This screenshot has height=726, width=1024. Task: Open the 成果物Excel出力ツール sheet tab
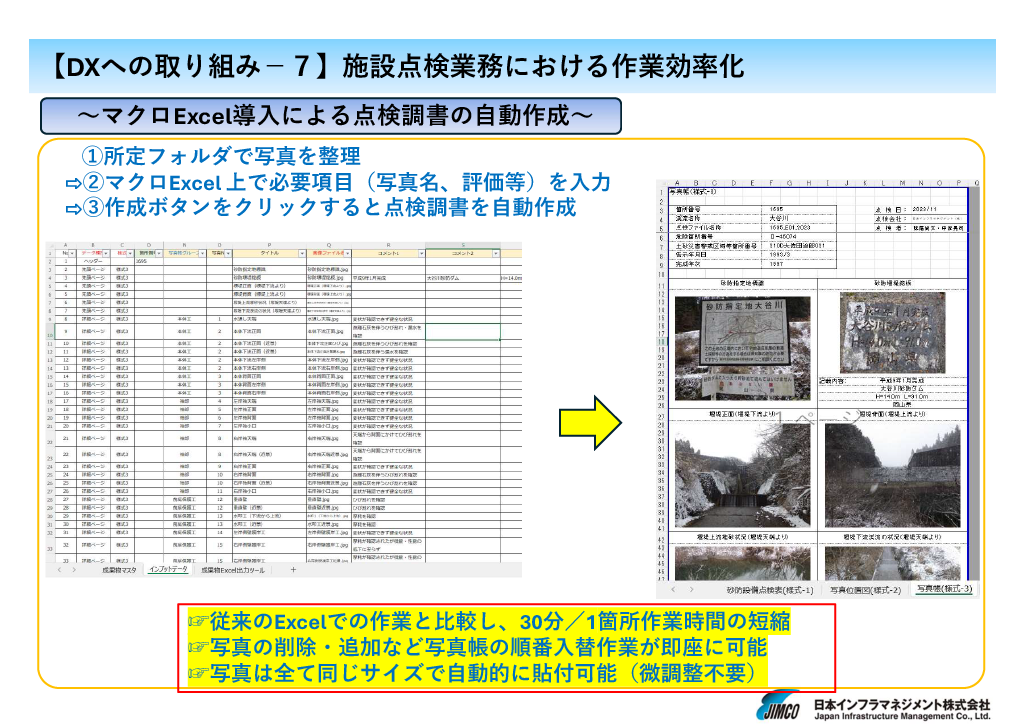click(x=231, y=569)
